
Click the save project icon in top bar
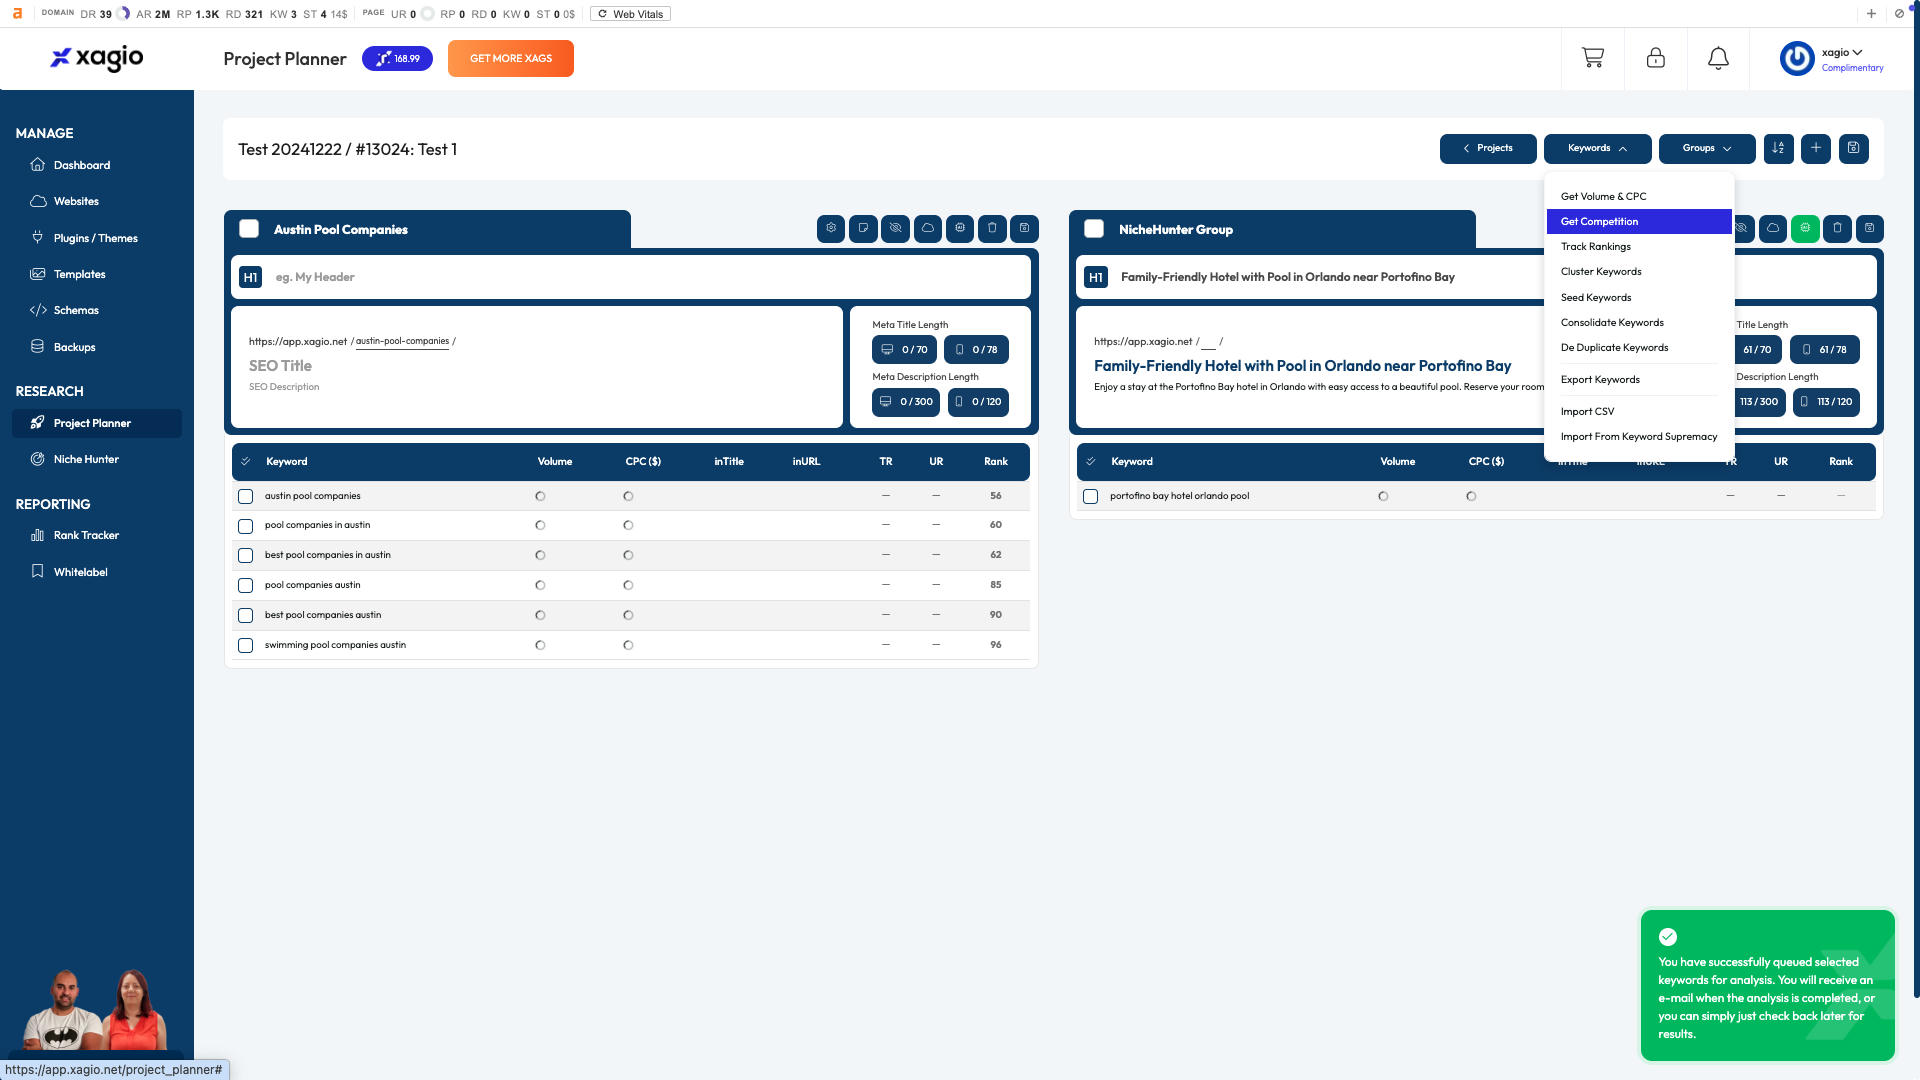(1853, 149)
